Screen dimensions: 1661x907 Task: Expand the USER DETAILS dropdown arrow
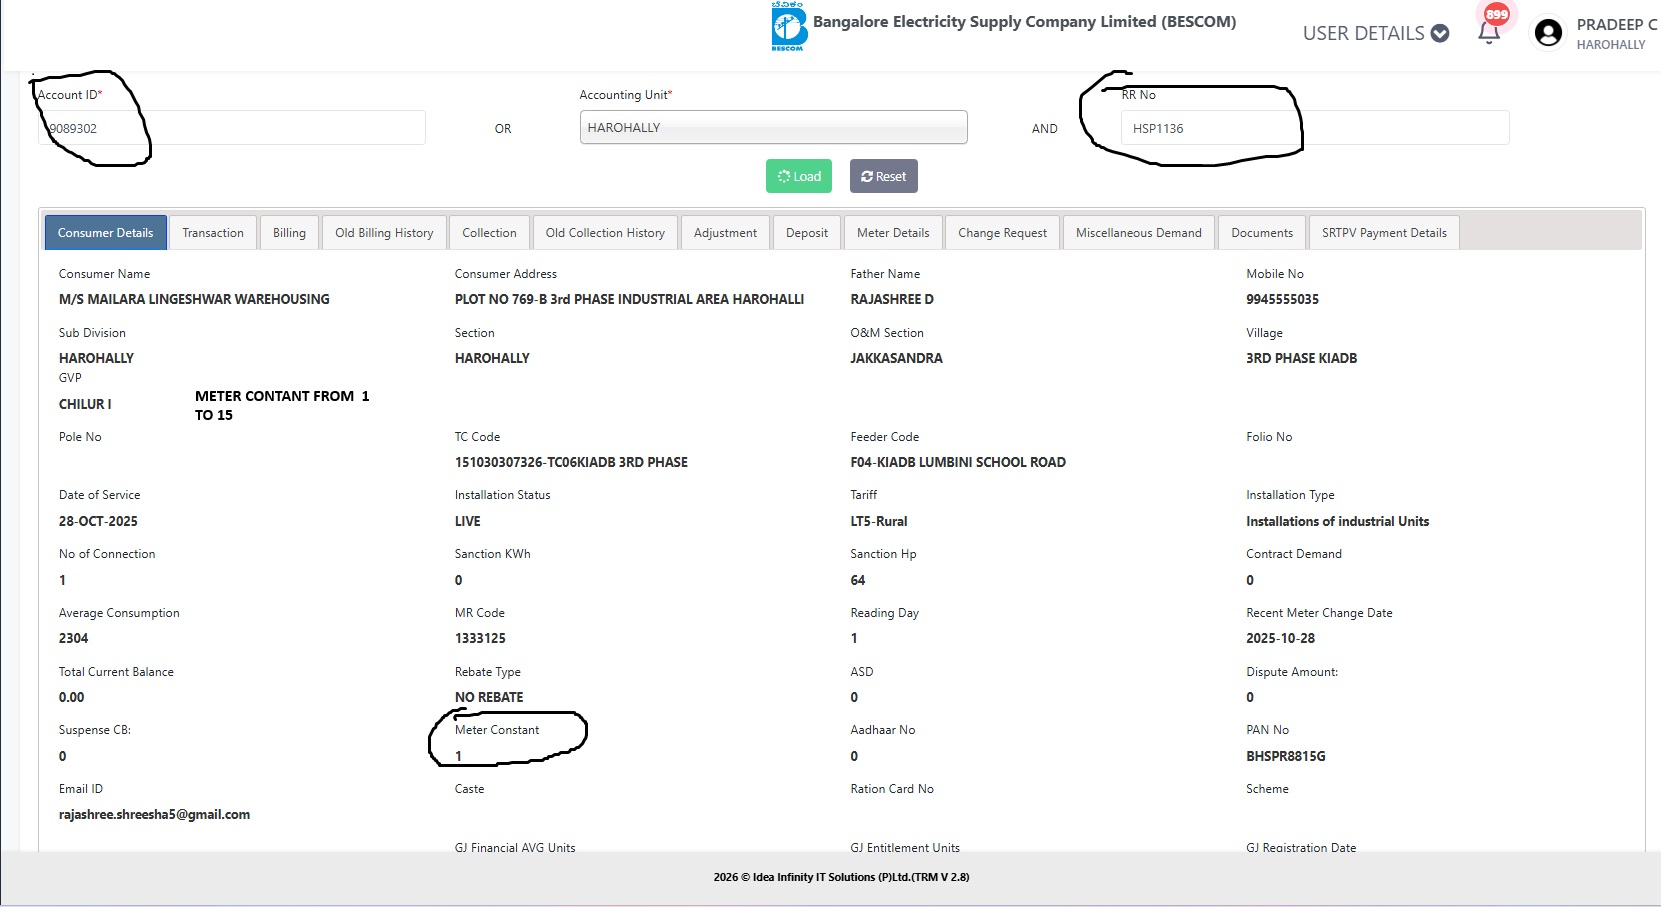pyautogui.click(x=1440, y=33)
